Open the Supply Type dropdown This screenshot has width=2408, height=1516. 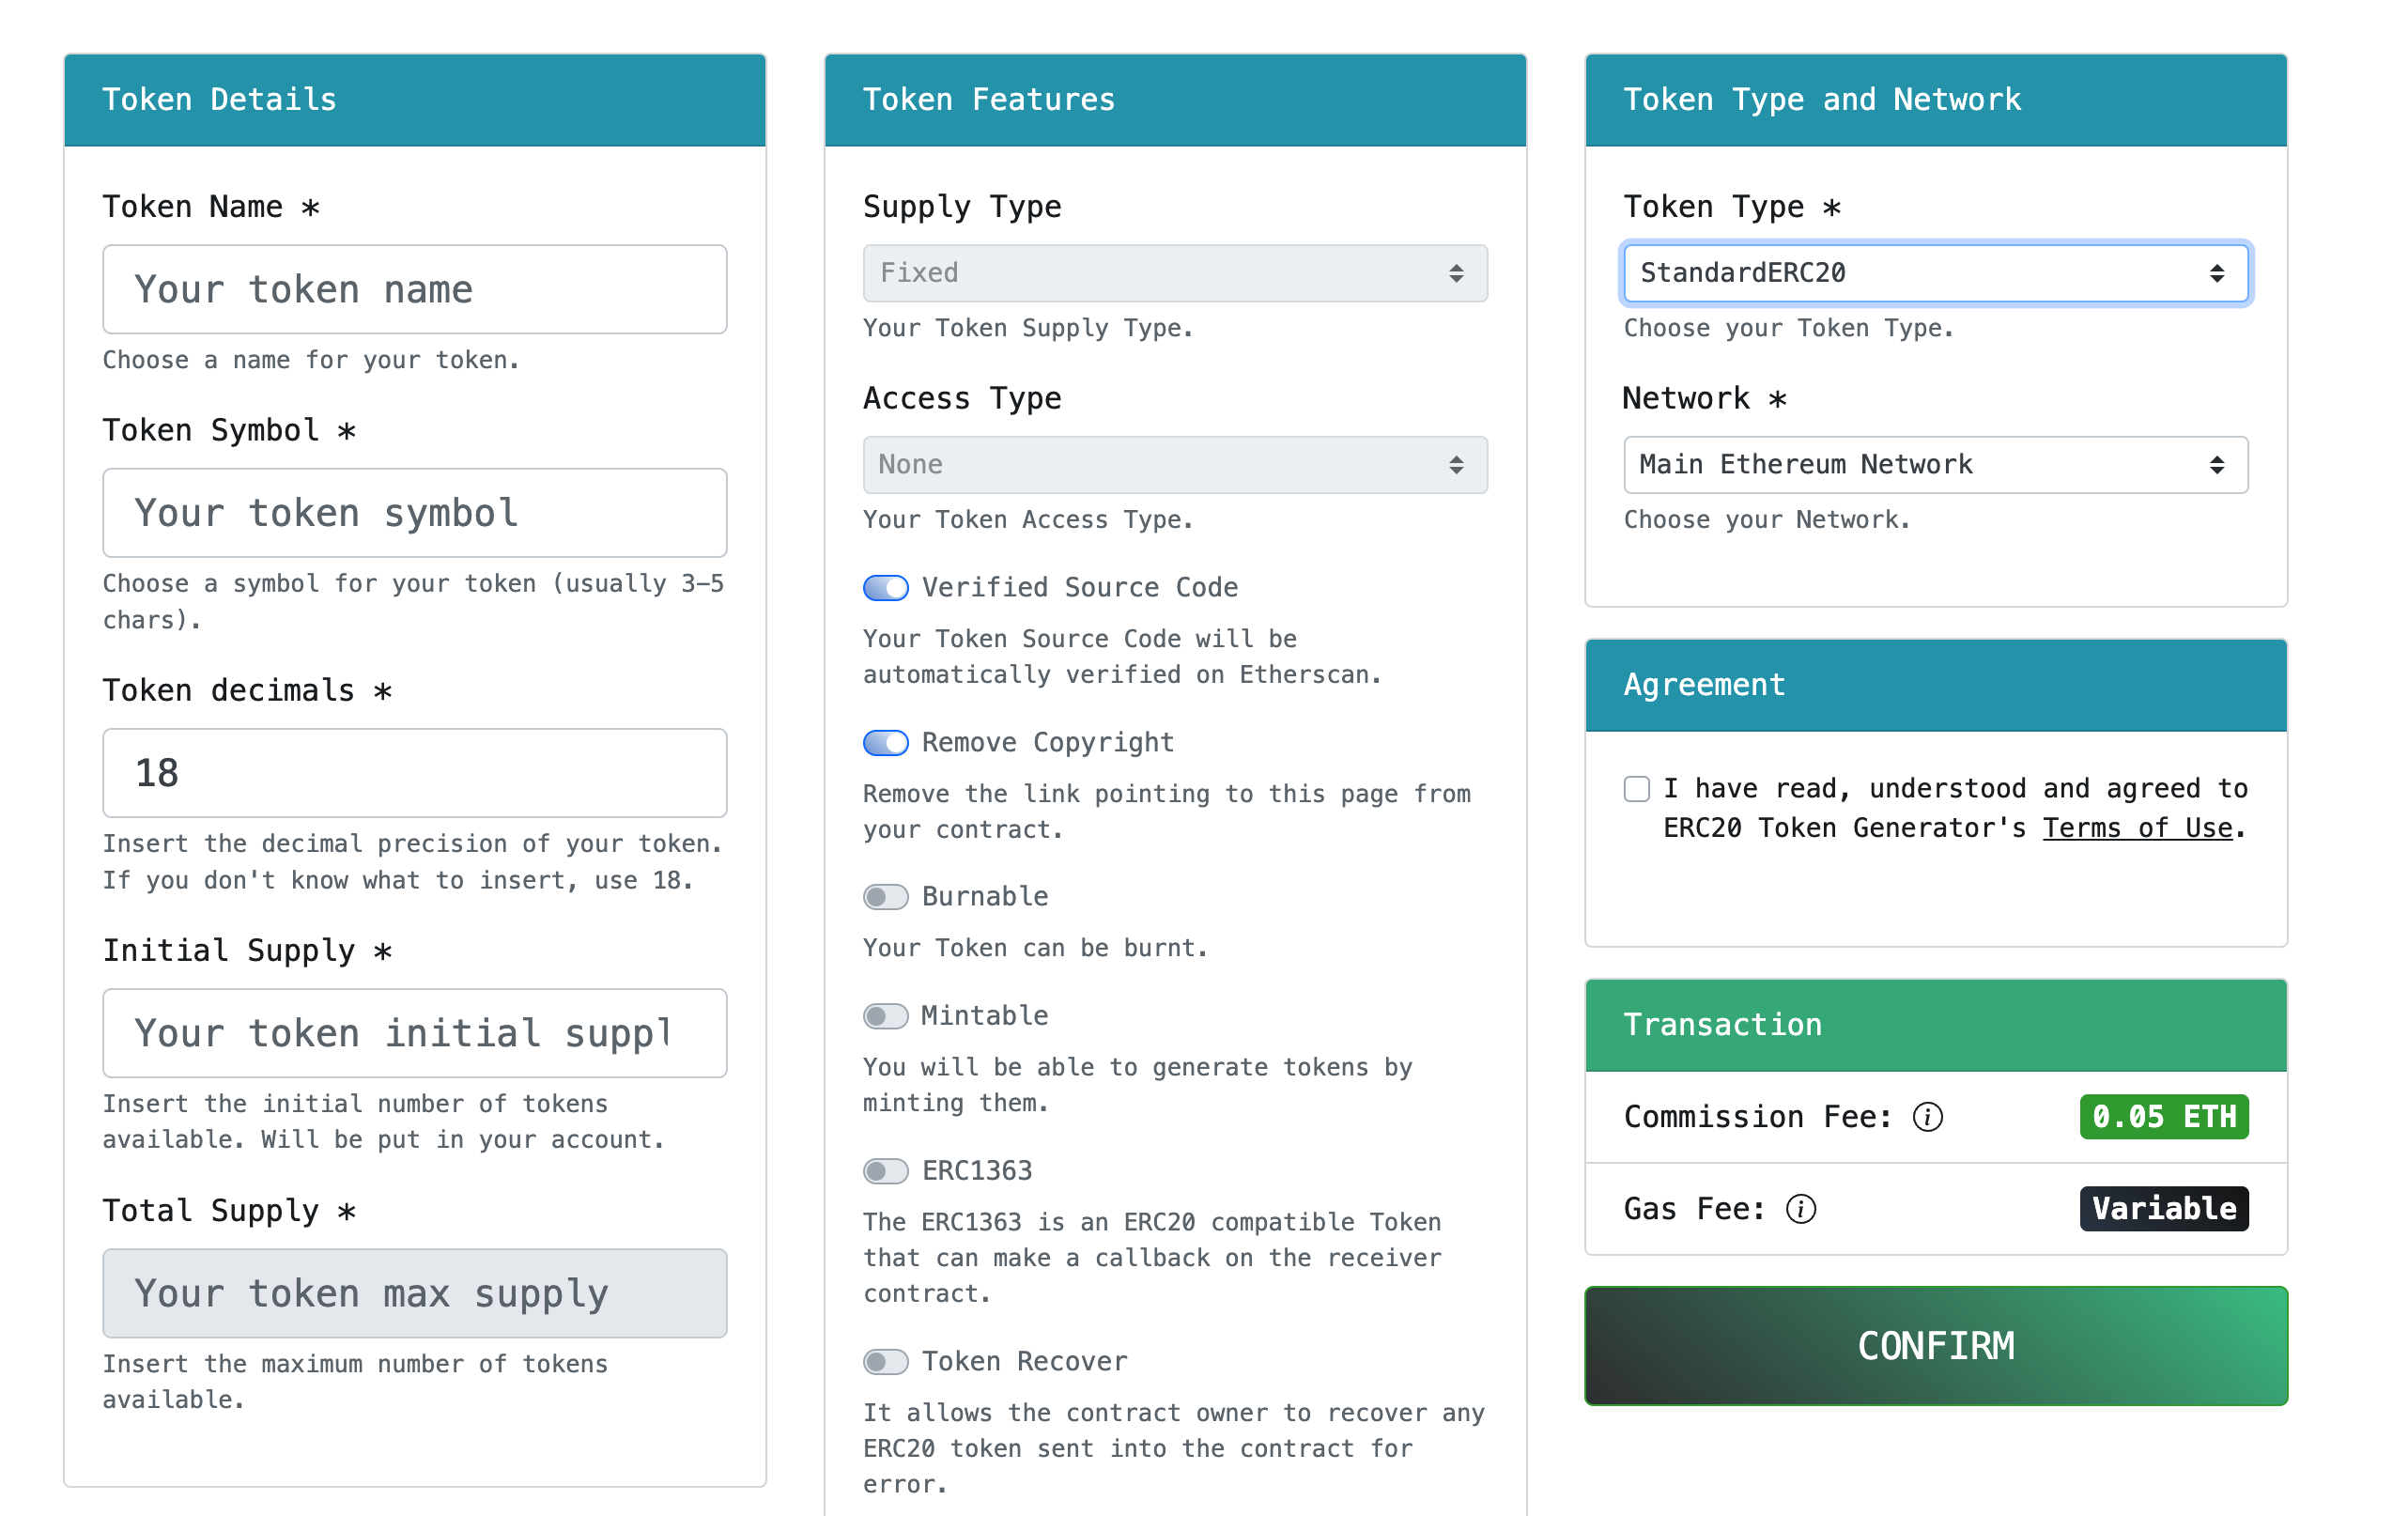point(1174,273)
